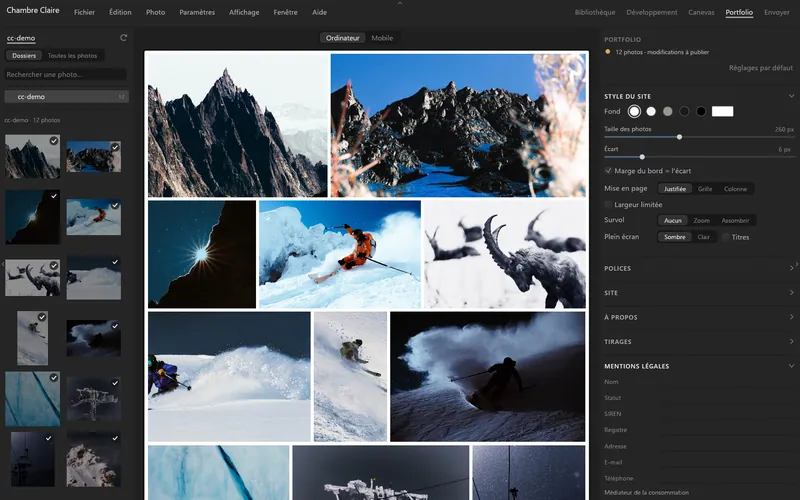Collapse top bar with the up chevron
Image resolution: width=800 pixels, height=500 pixels.
(x=400, y=3)
